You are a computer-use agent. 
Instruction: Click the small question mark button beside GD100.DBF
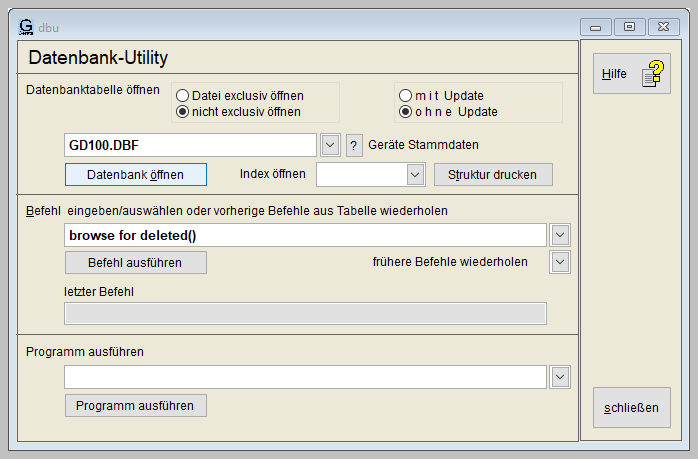coord(354,146)
